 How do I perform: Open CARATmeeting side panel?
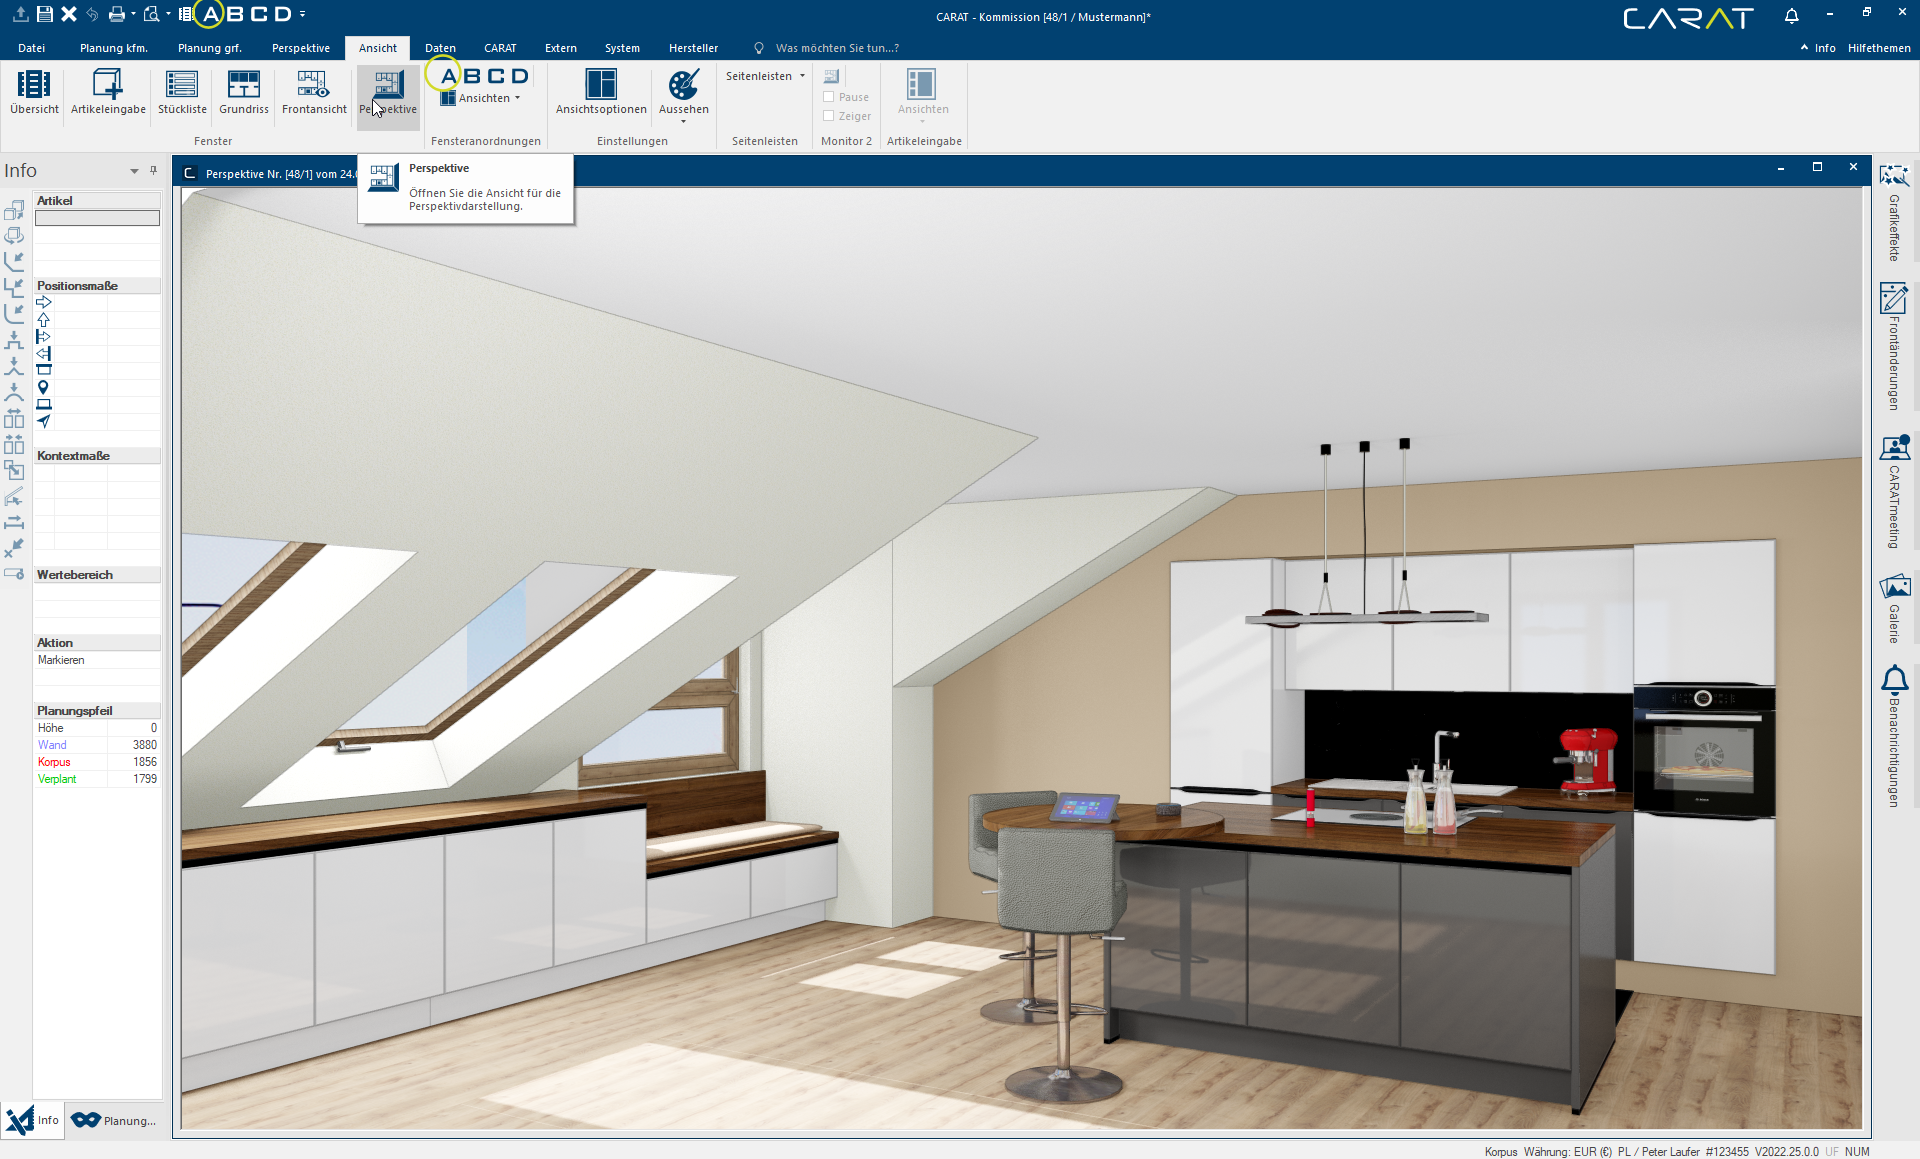pos(1894,491)
